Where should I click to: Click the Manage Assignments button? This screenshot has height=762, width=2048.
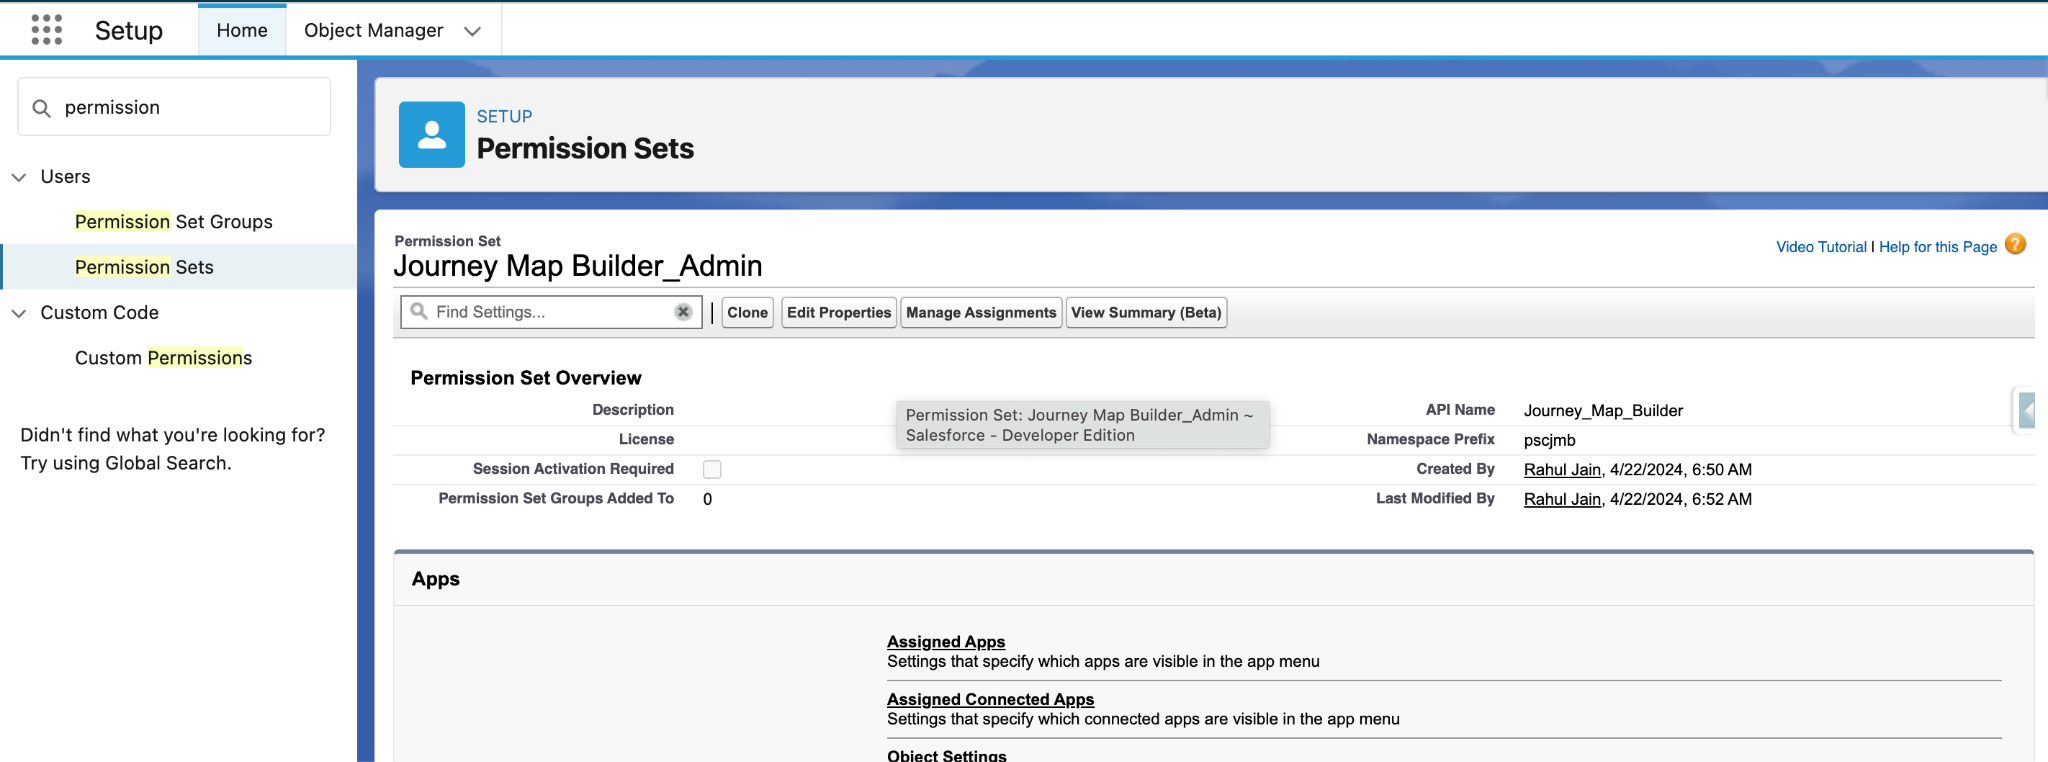pyautogui.click(x=981, y=313)
